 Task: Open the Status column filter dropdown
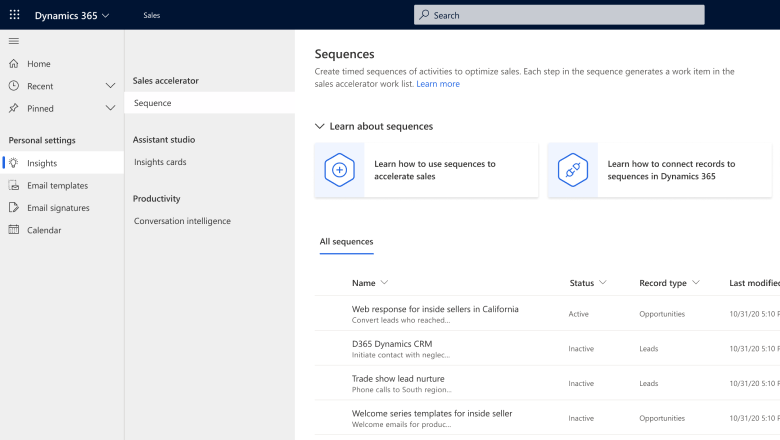click(603, 282)
